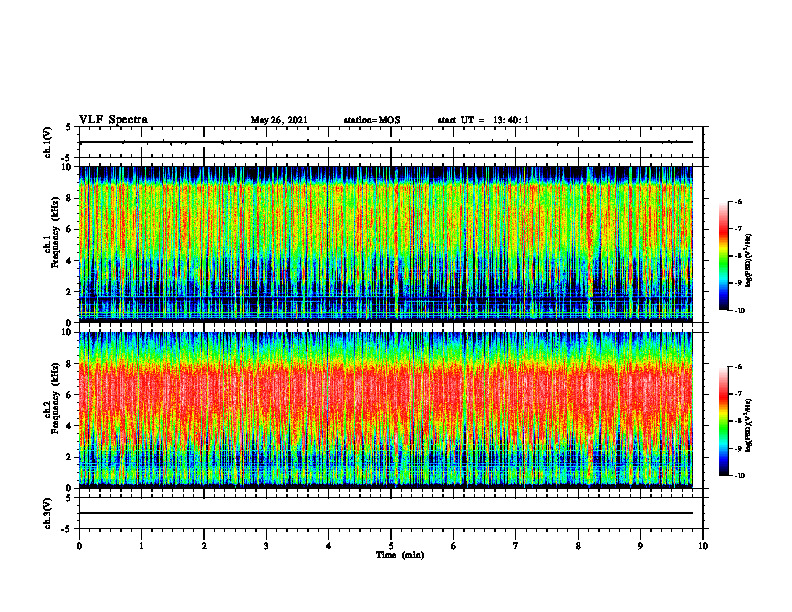Click the "ch.3(V)" axis label
The width and height of the screenshot is (792, 612).
point(48,513)
